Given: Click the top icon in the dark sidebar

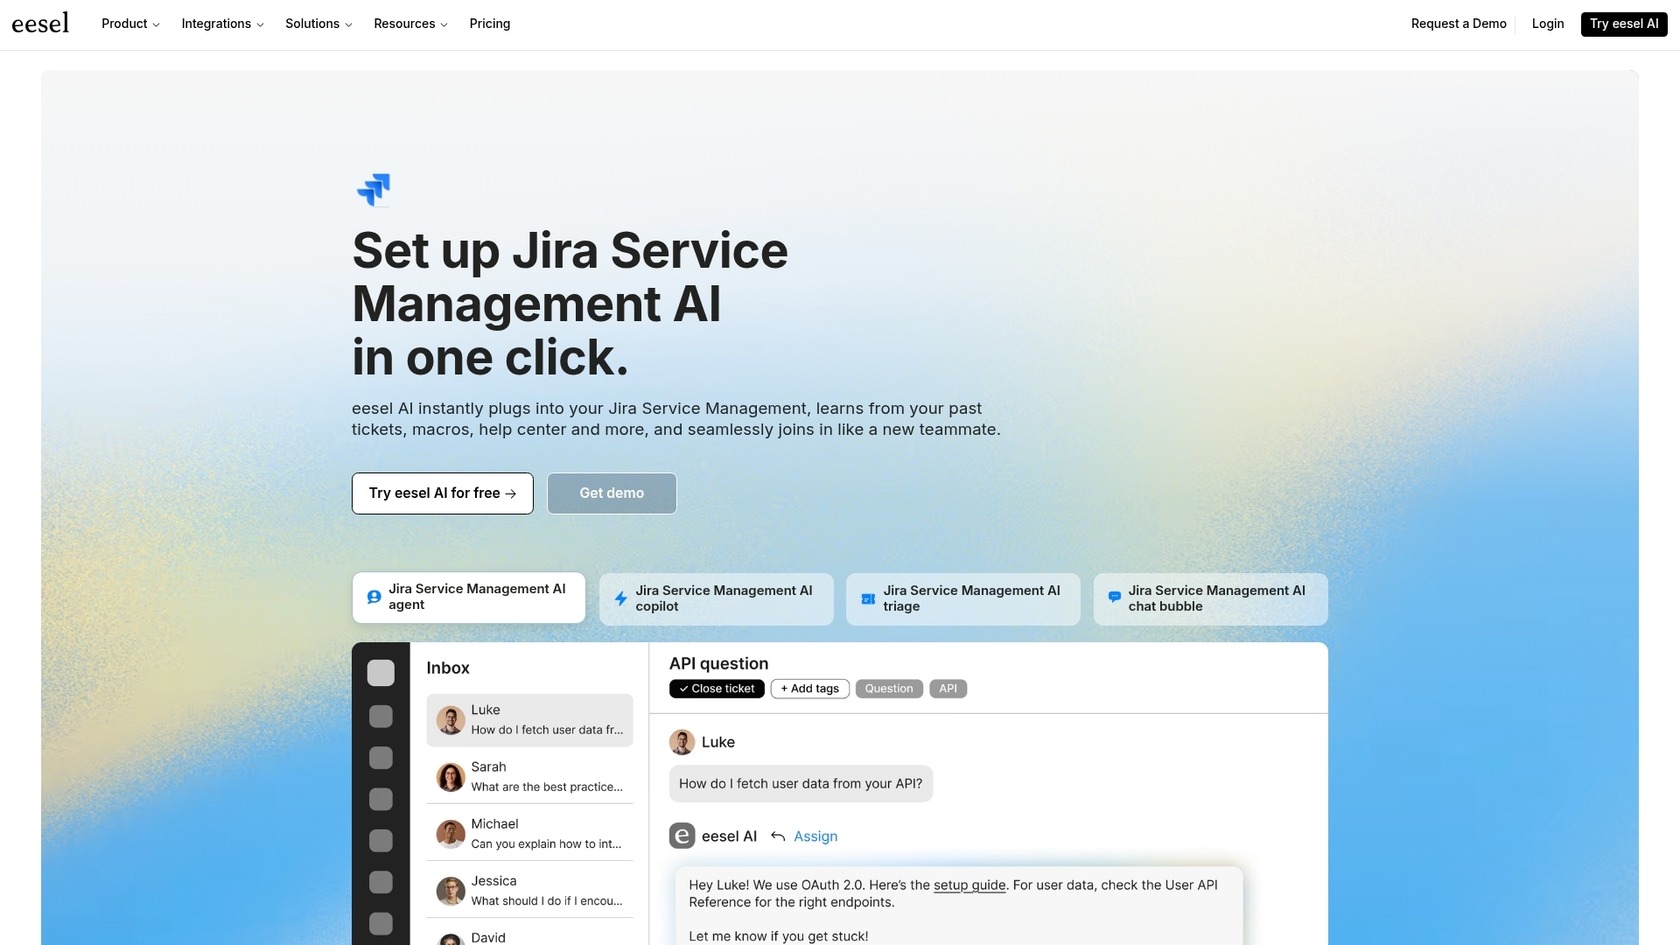Looking at the screenshot, I should pos(381,673).
